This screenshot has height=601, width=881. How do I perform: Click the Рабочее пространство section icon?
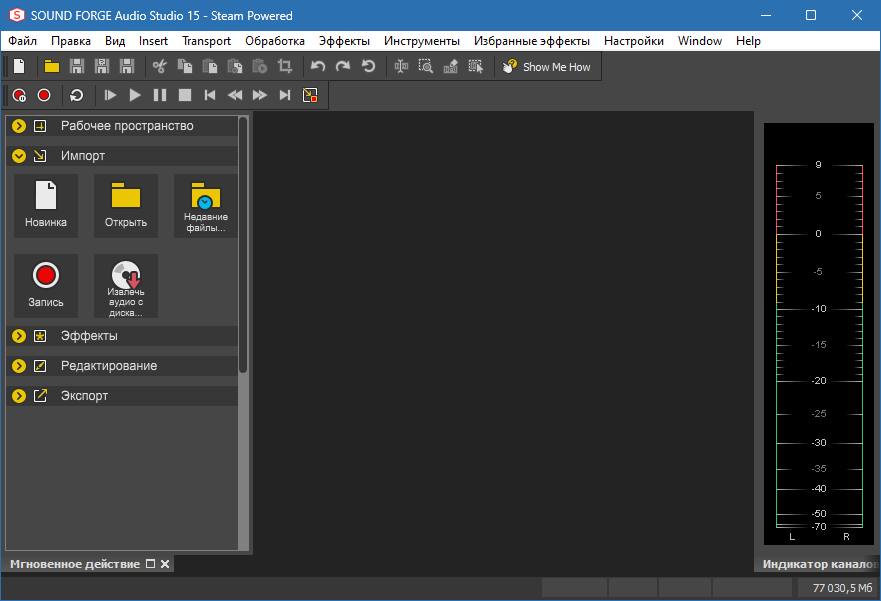[40, 126]
